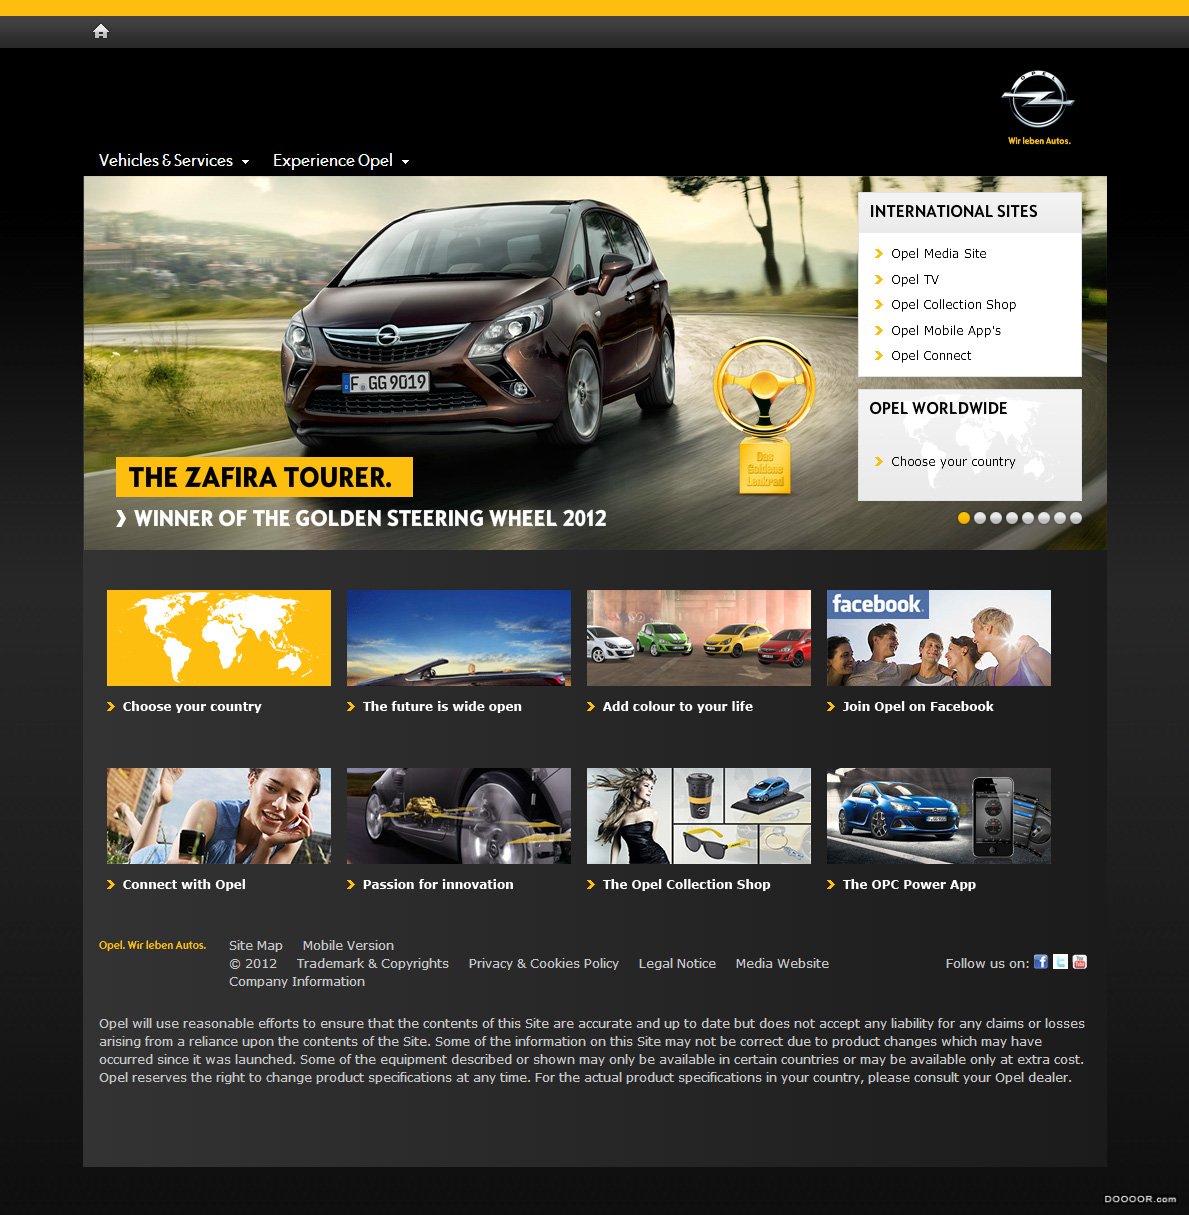This screenshot has height=1215, width=1189.
Task: Click the Opel logo emblem
Action: pyautogui.click(x=1038, y=99)
